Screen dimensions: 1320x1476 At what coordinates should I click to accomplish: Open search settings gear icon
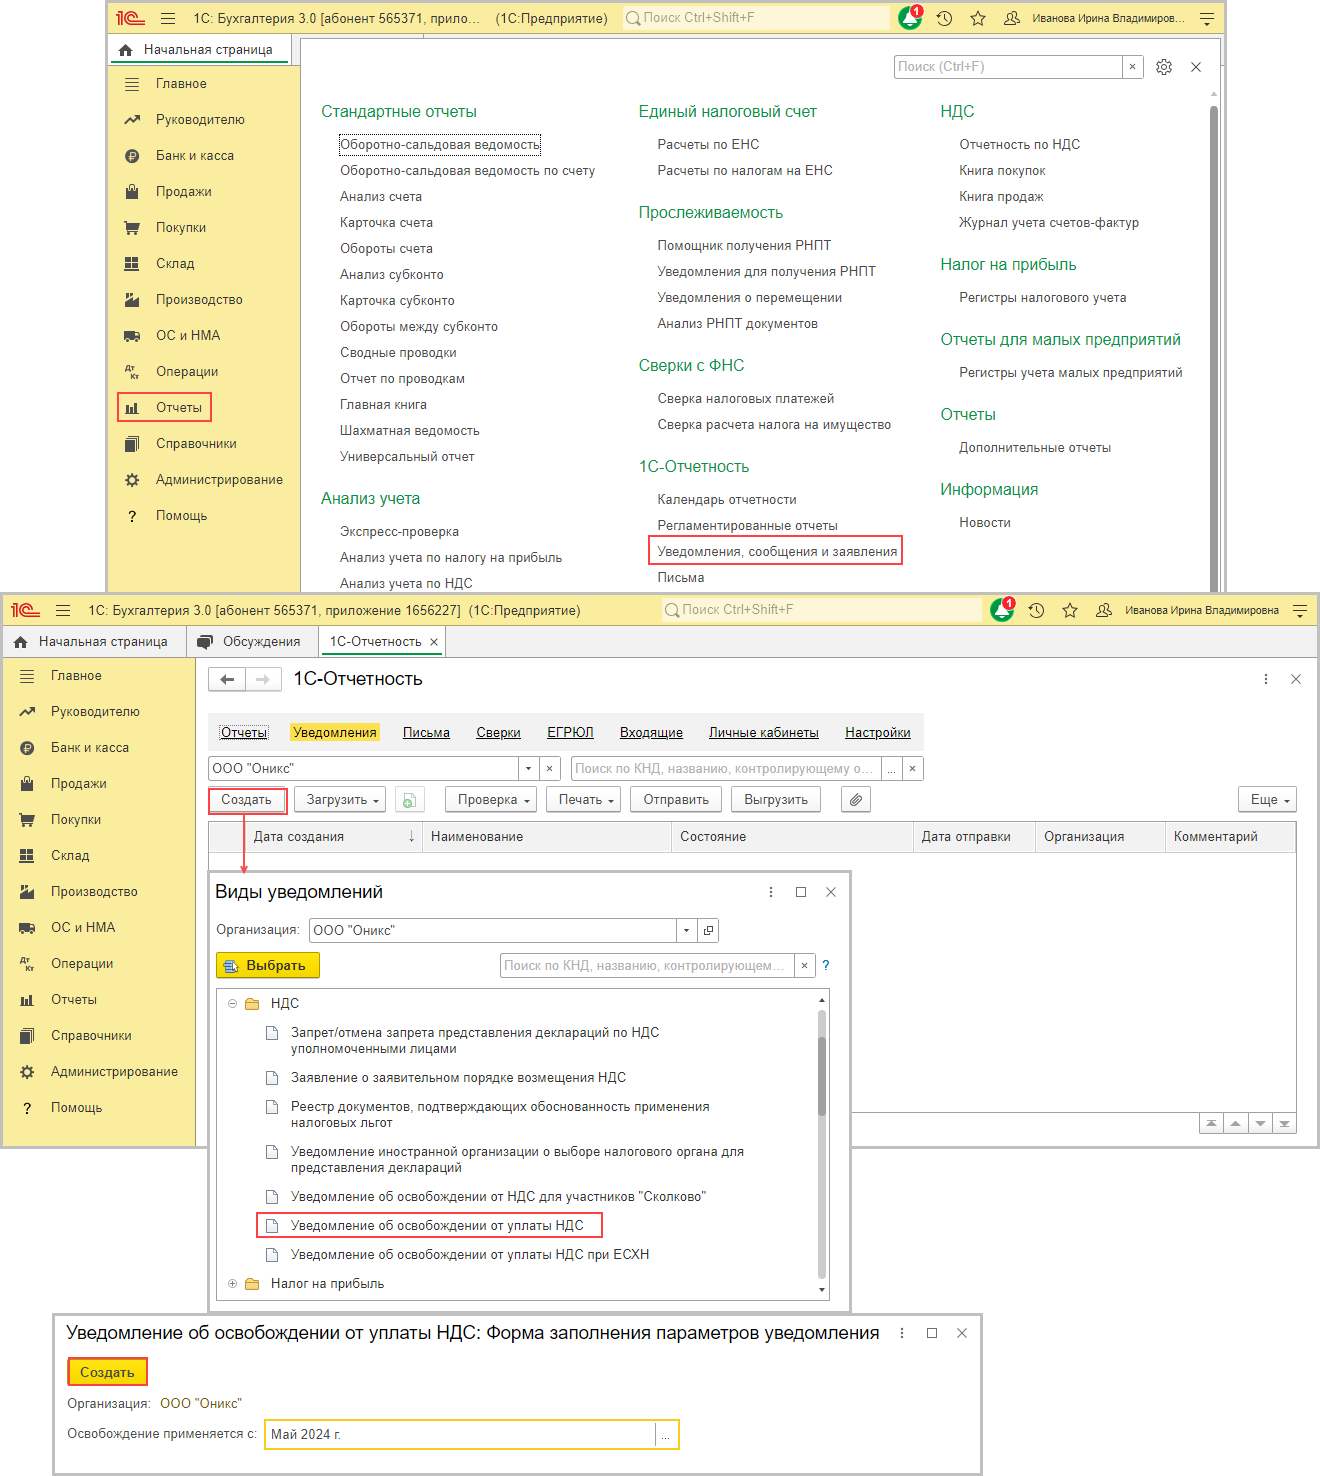[1164, 67]
